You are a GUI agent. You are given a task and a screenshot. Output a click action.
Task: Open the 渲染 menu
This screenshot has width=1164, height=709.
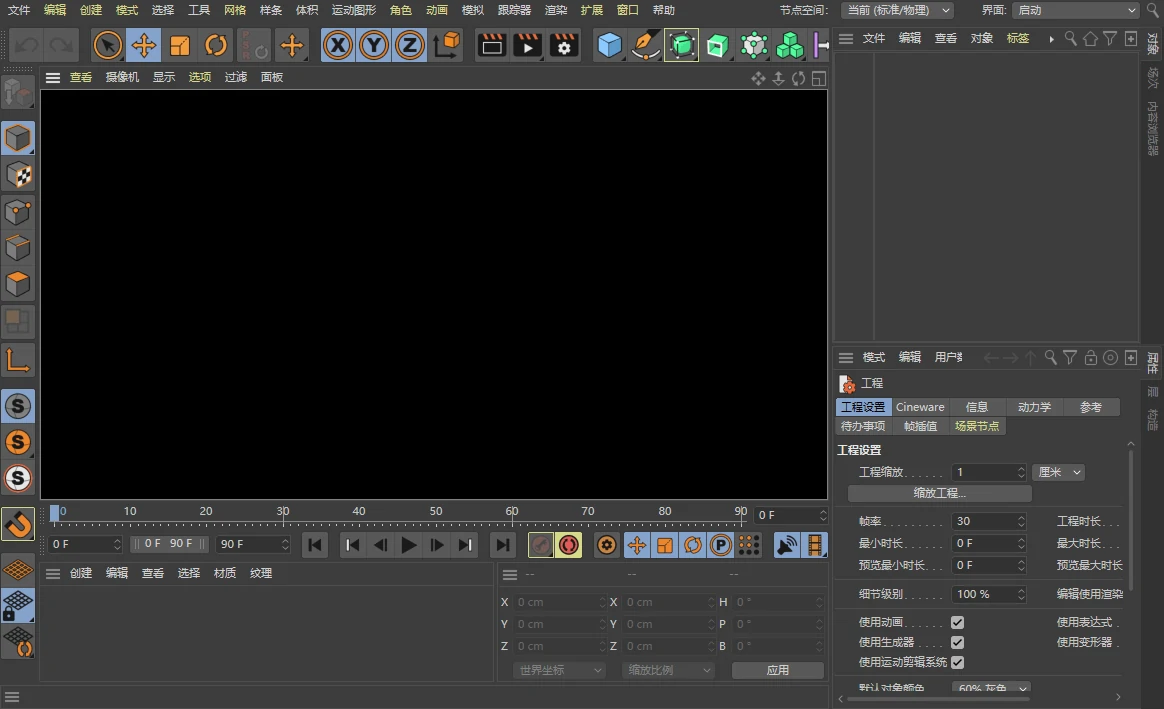coord(554,10)
